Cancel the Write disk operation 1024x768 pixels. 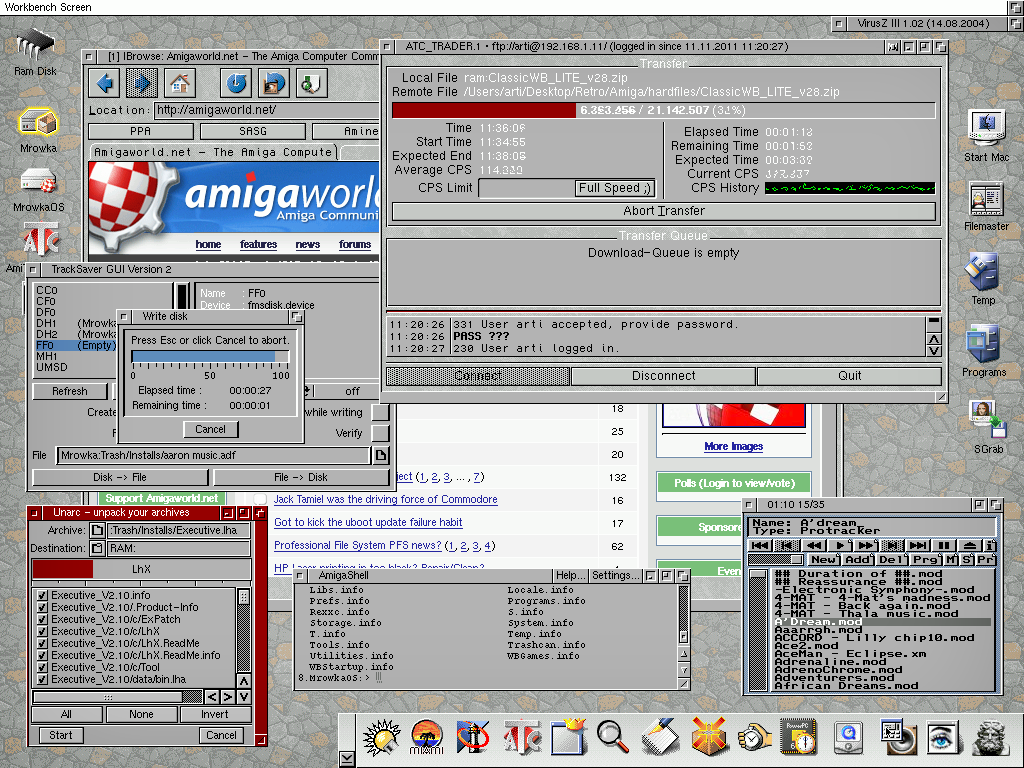[210, 429]
